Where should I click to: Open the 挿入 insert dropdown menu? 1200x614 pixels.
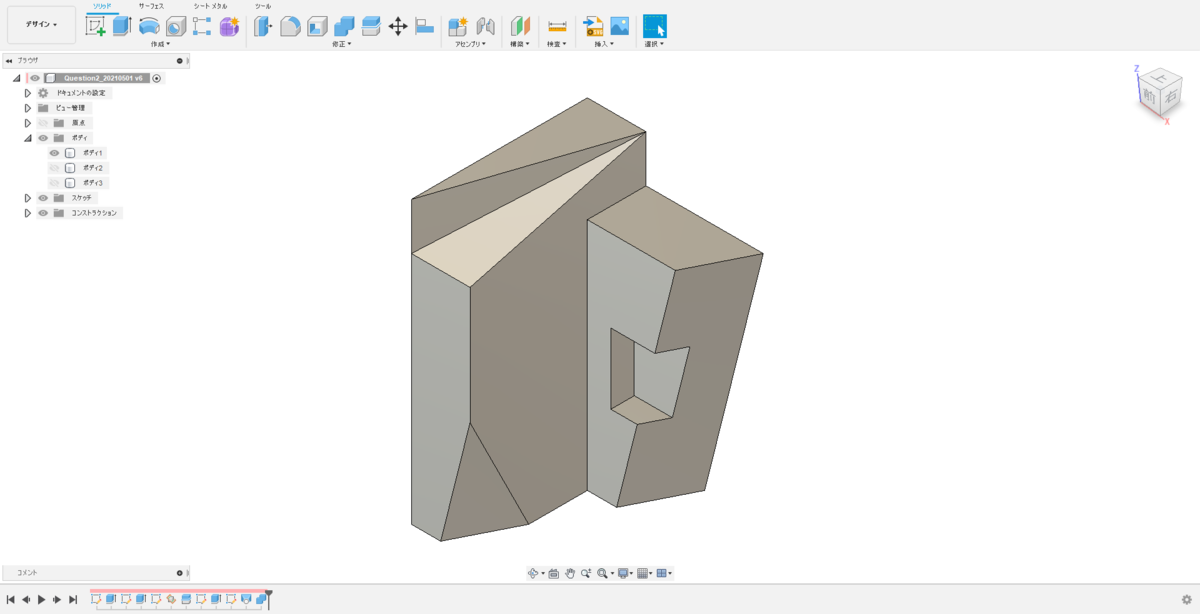coord(606,44)
